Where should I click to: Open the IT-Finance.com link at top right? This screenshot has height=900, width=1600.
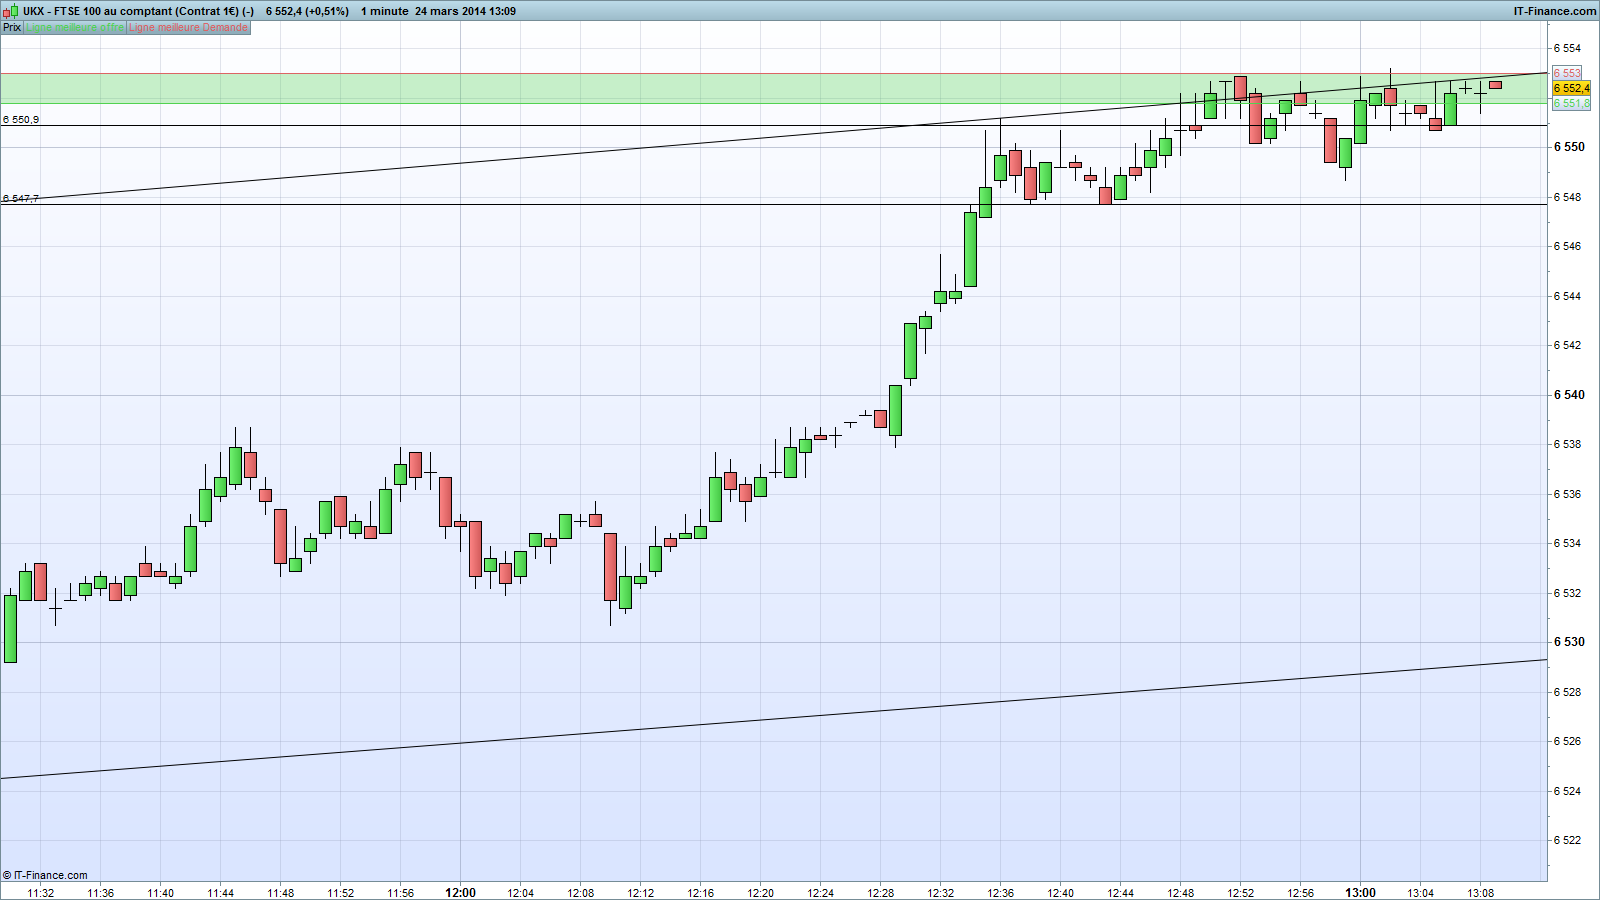[1555, 11]
